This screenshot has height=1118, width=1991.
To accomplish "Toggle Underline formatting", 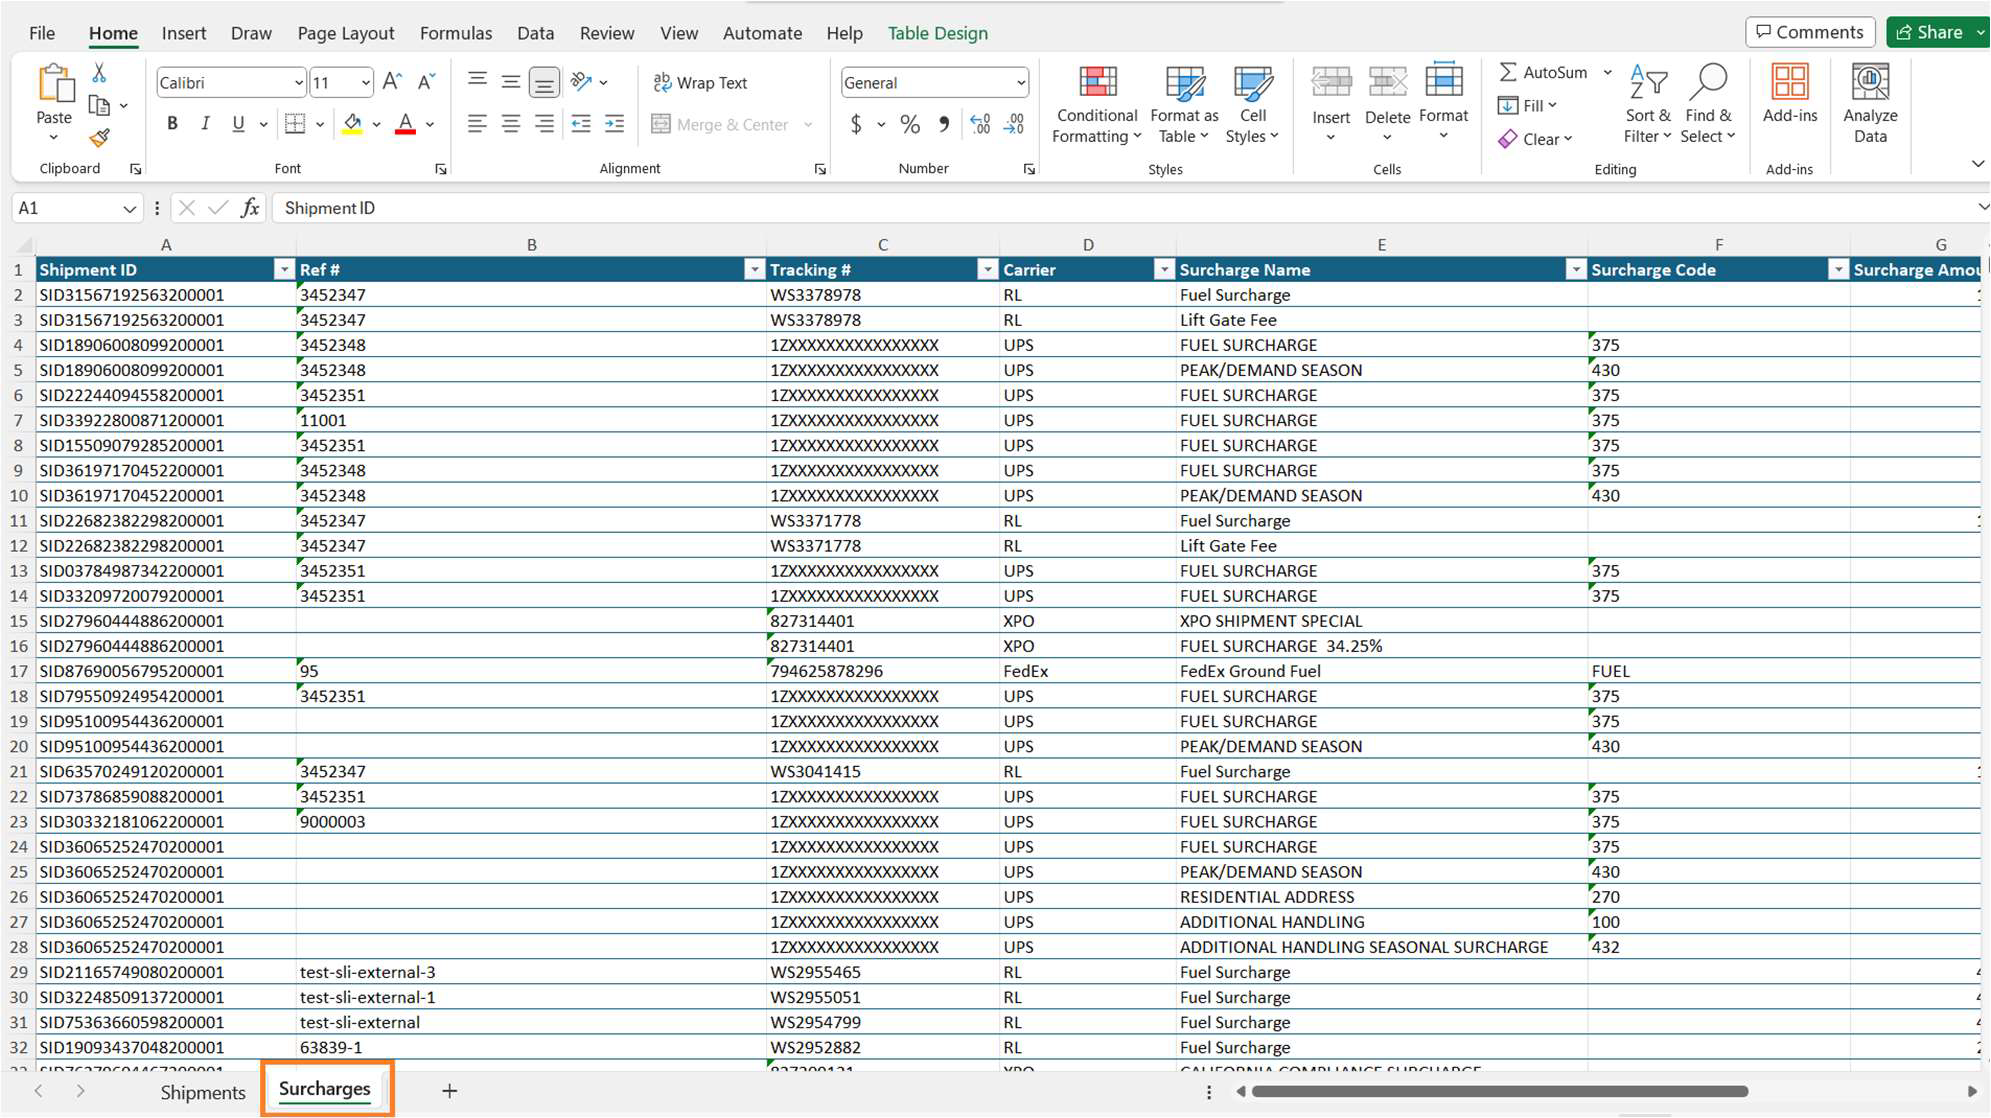I will coord(238,124).
